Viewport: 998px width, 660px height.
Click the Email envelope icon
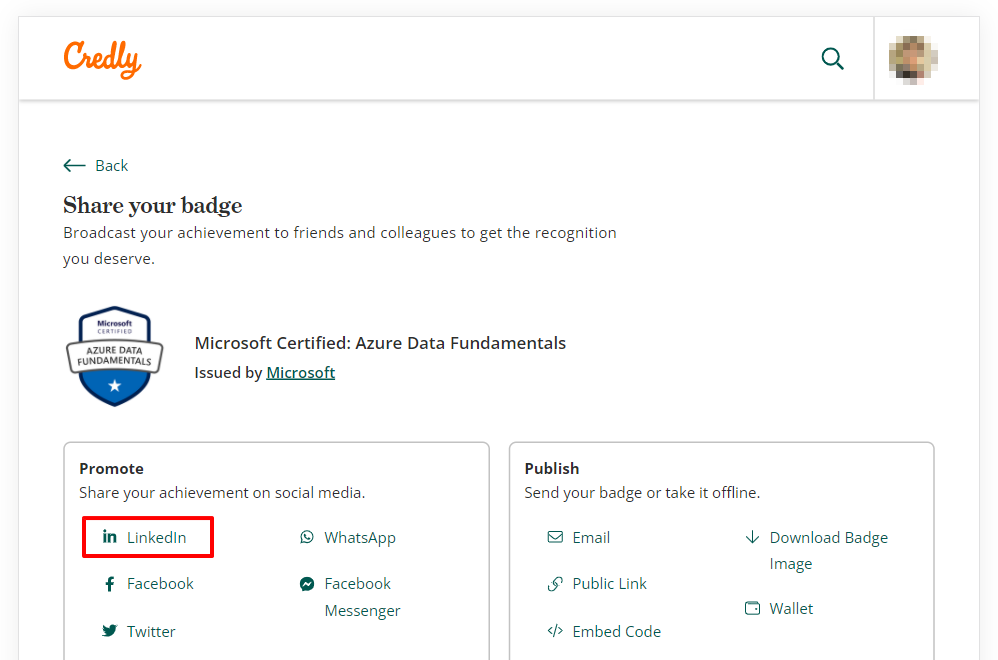(555, 537)
